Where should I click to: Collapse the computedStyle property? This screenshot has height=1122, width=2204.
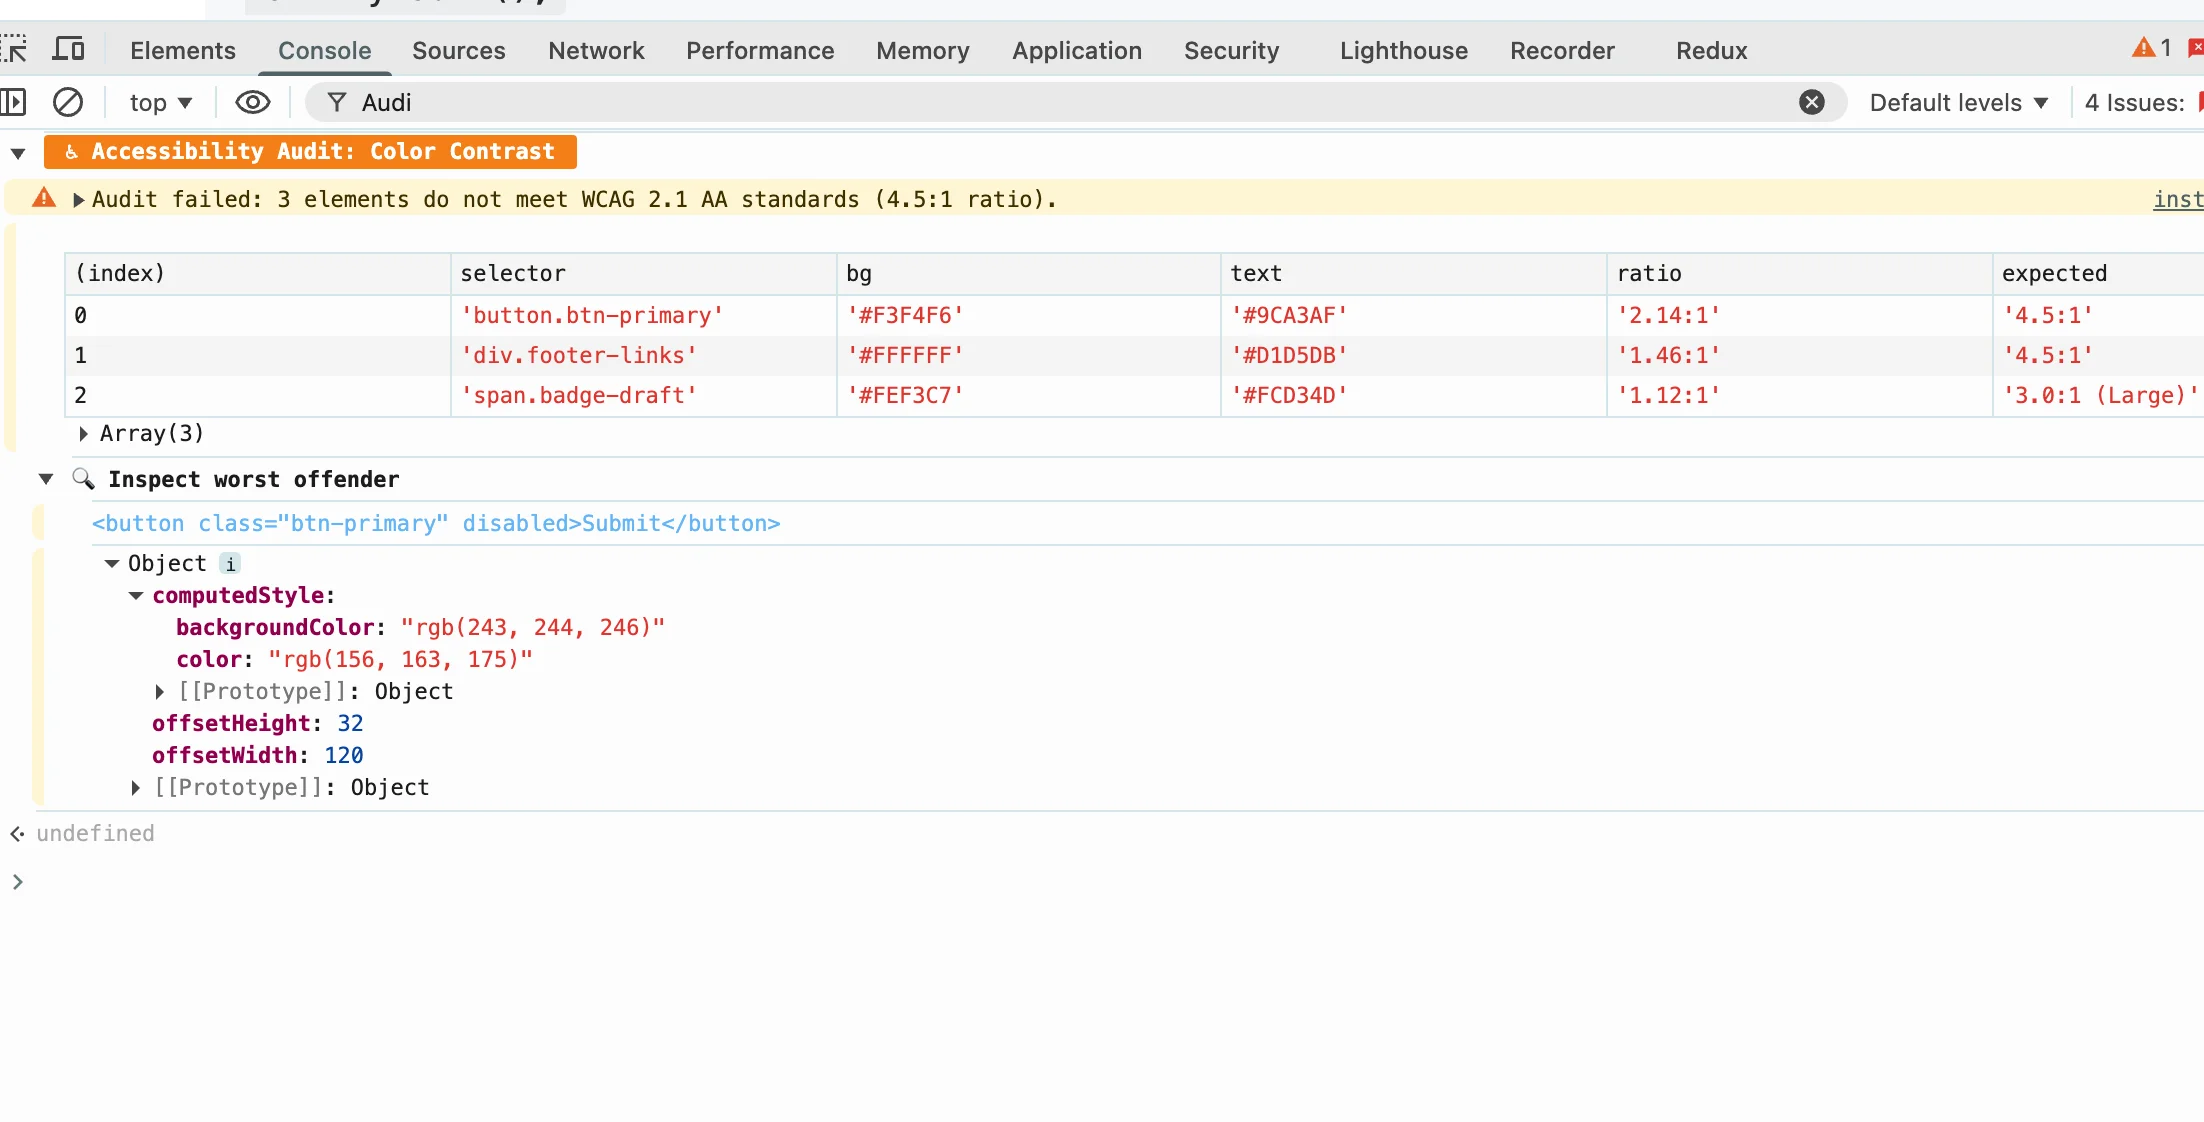136,596
